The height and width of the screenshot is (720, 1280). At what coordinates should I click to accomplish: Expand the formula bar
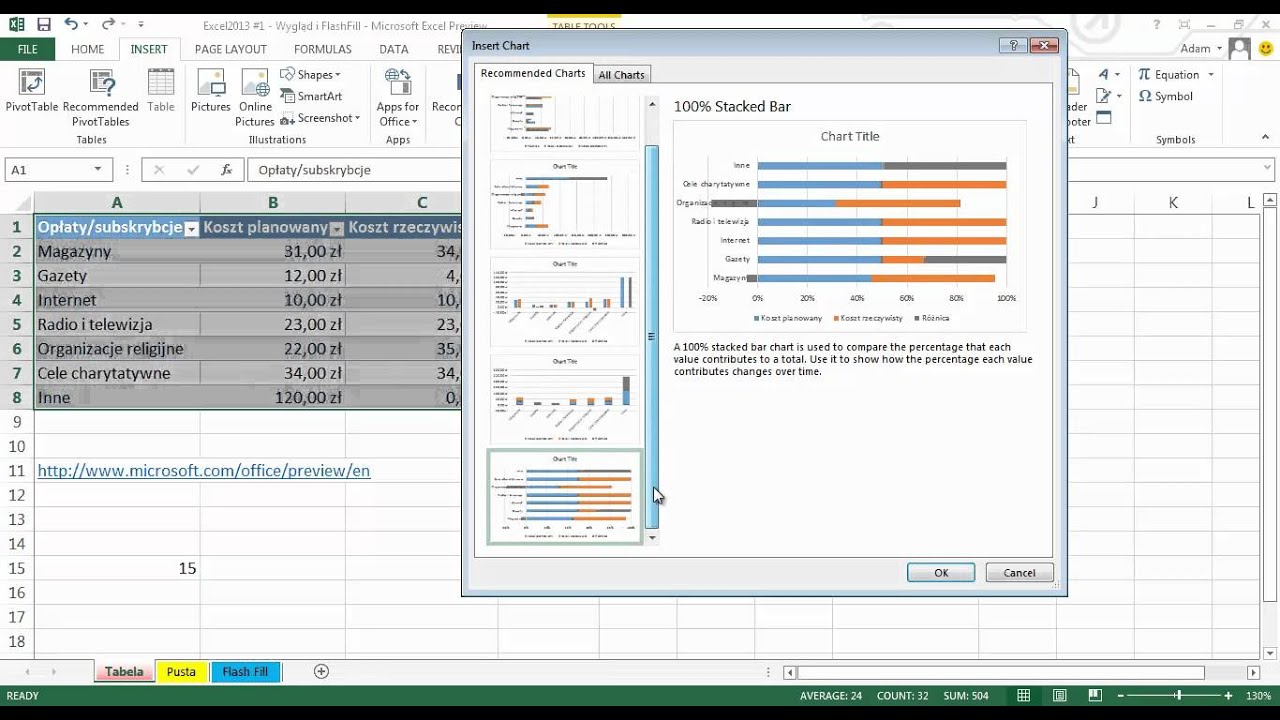tap(1268, 169)
